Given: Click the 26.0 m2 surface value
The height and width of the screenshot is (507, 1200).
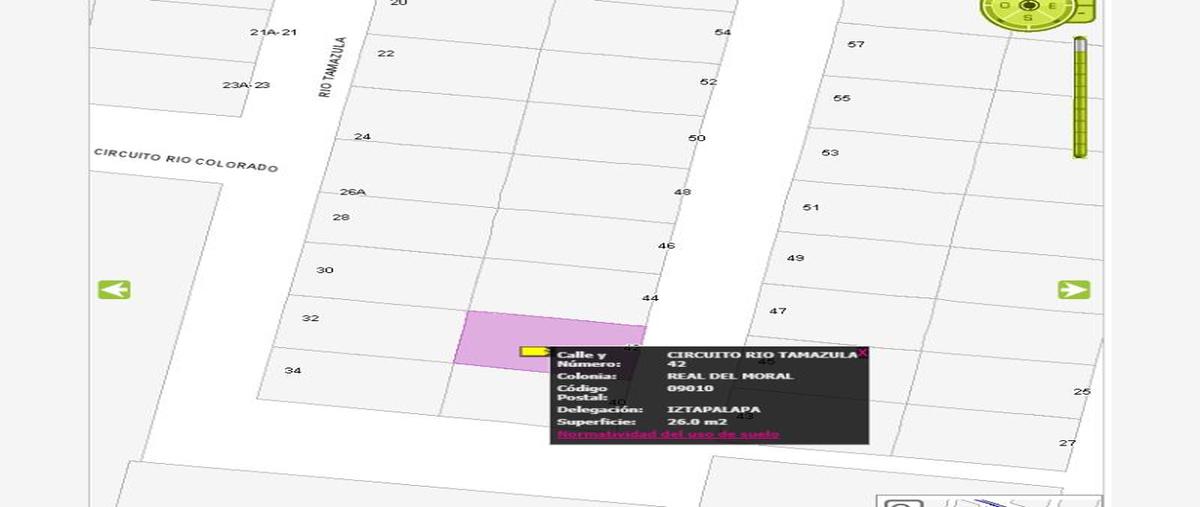Looking at the screenshot, I should 697,422.
